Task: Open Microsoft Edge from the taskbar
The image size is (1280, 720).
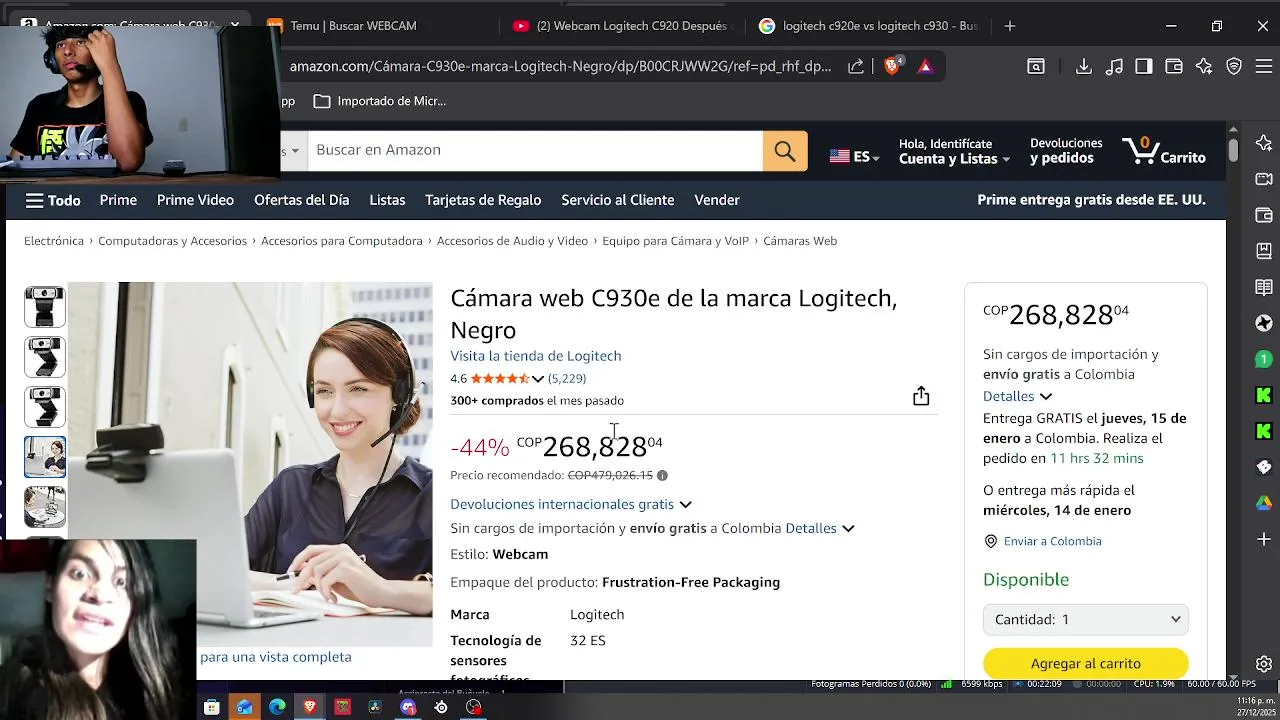Action: pos(277,707)
